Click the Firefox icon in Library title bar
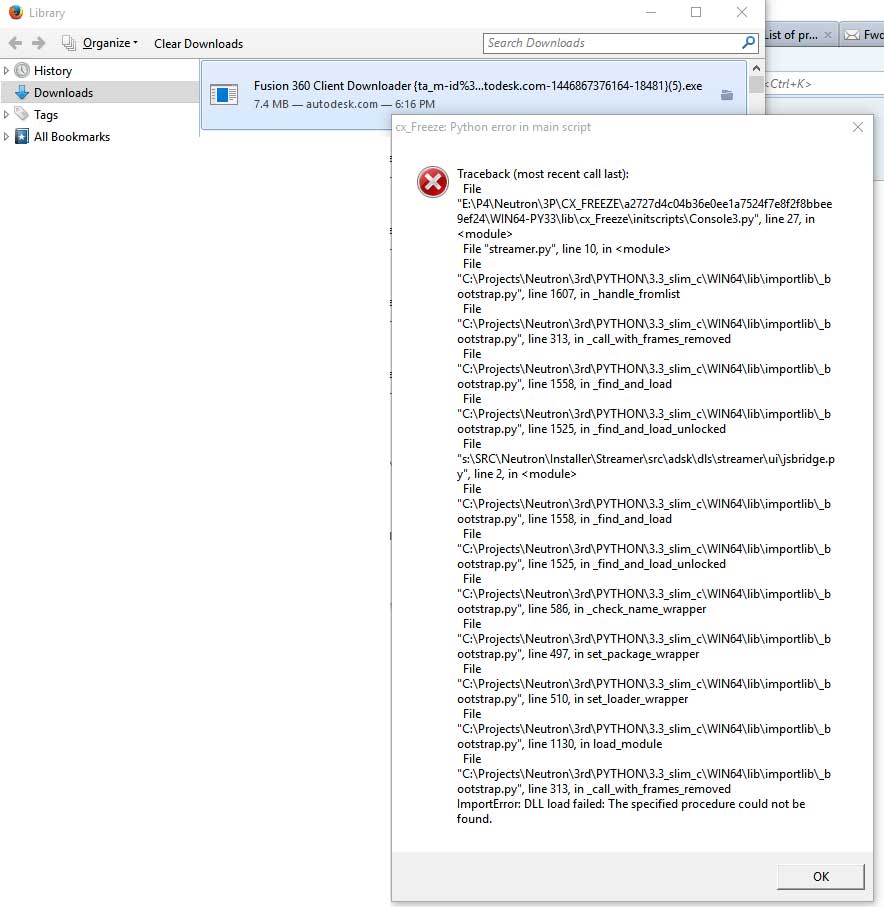The width and height of the screenshot is (884, 907). 16,12
